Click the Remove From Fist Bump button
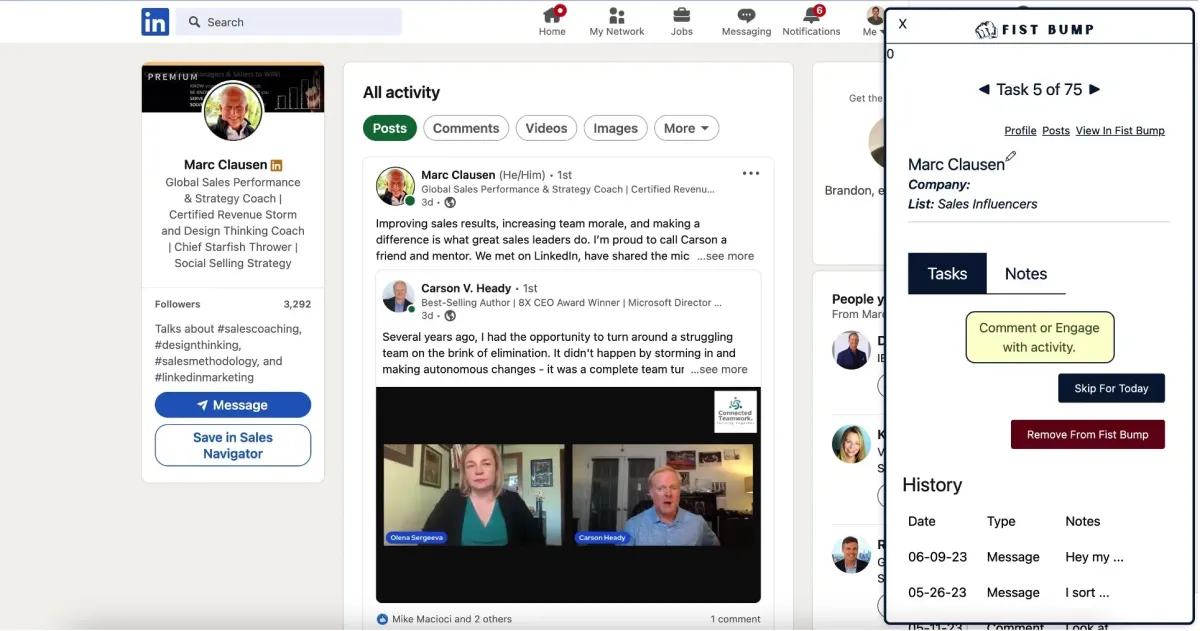Viewport: 1200px width, 631px height. click(1088, 435)
